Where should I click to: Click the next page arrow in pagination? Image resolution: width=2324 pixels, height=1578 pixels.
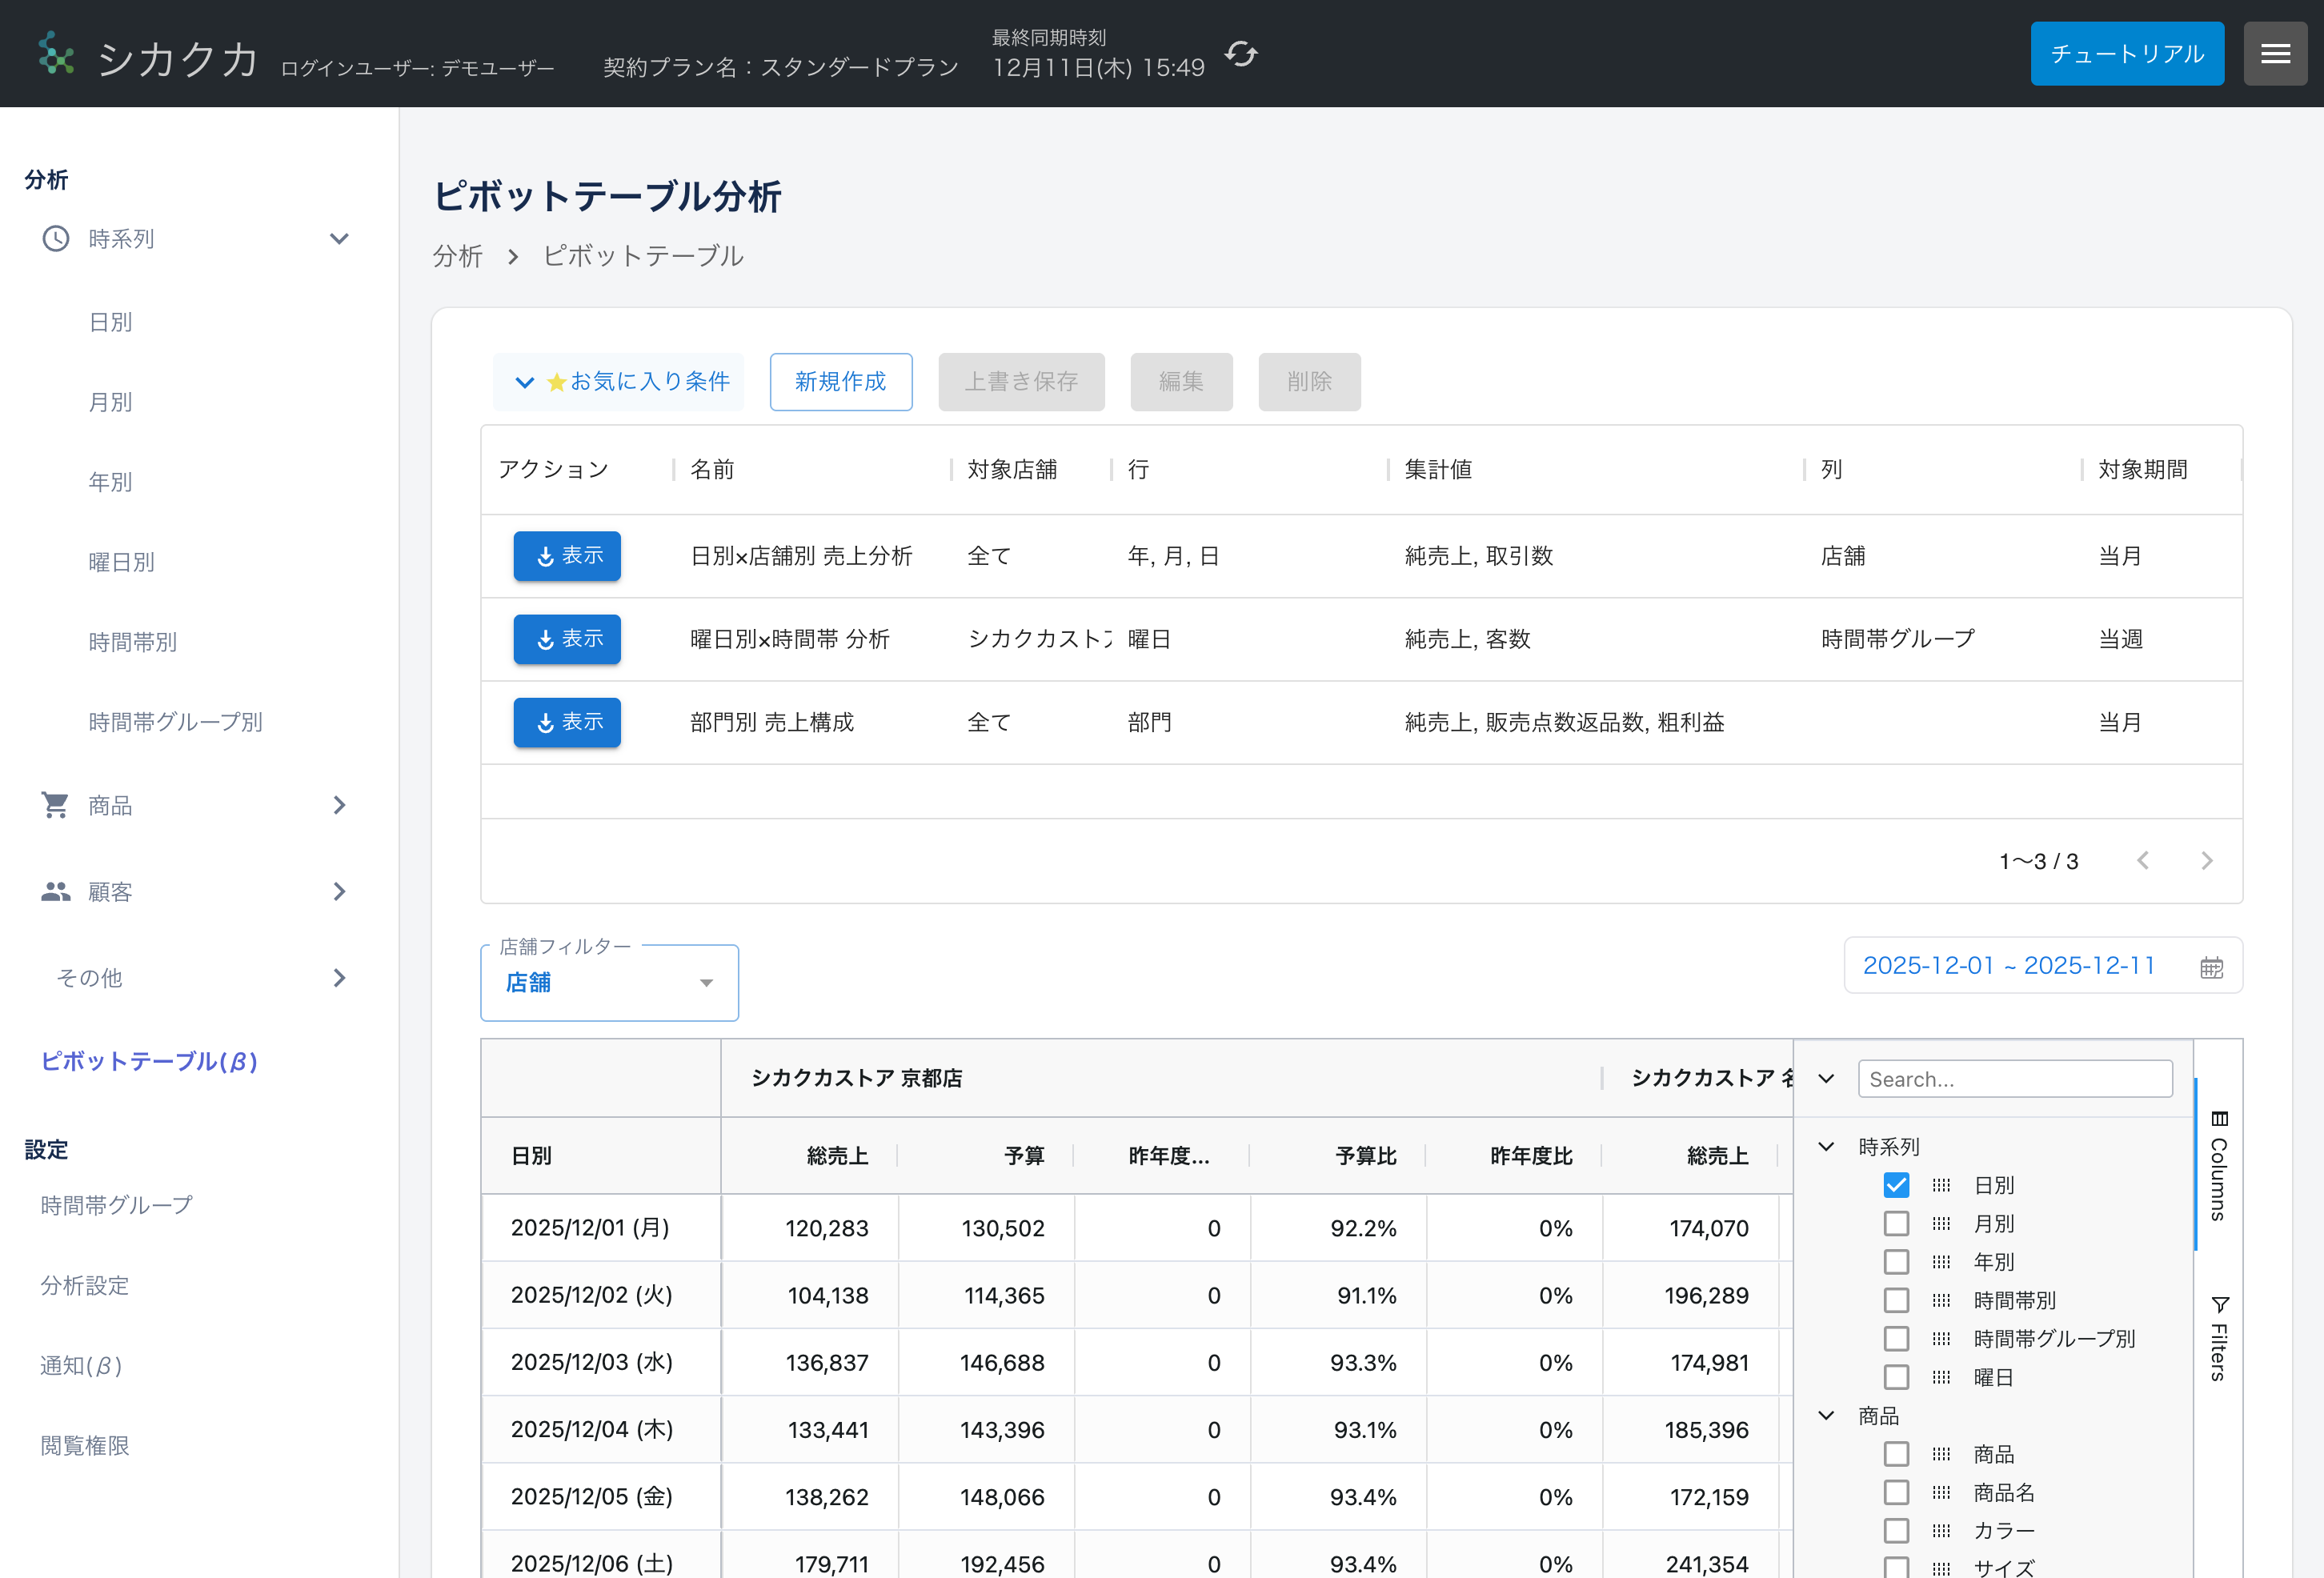tap(2206, 861)
